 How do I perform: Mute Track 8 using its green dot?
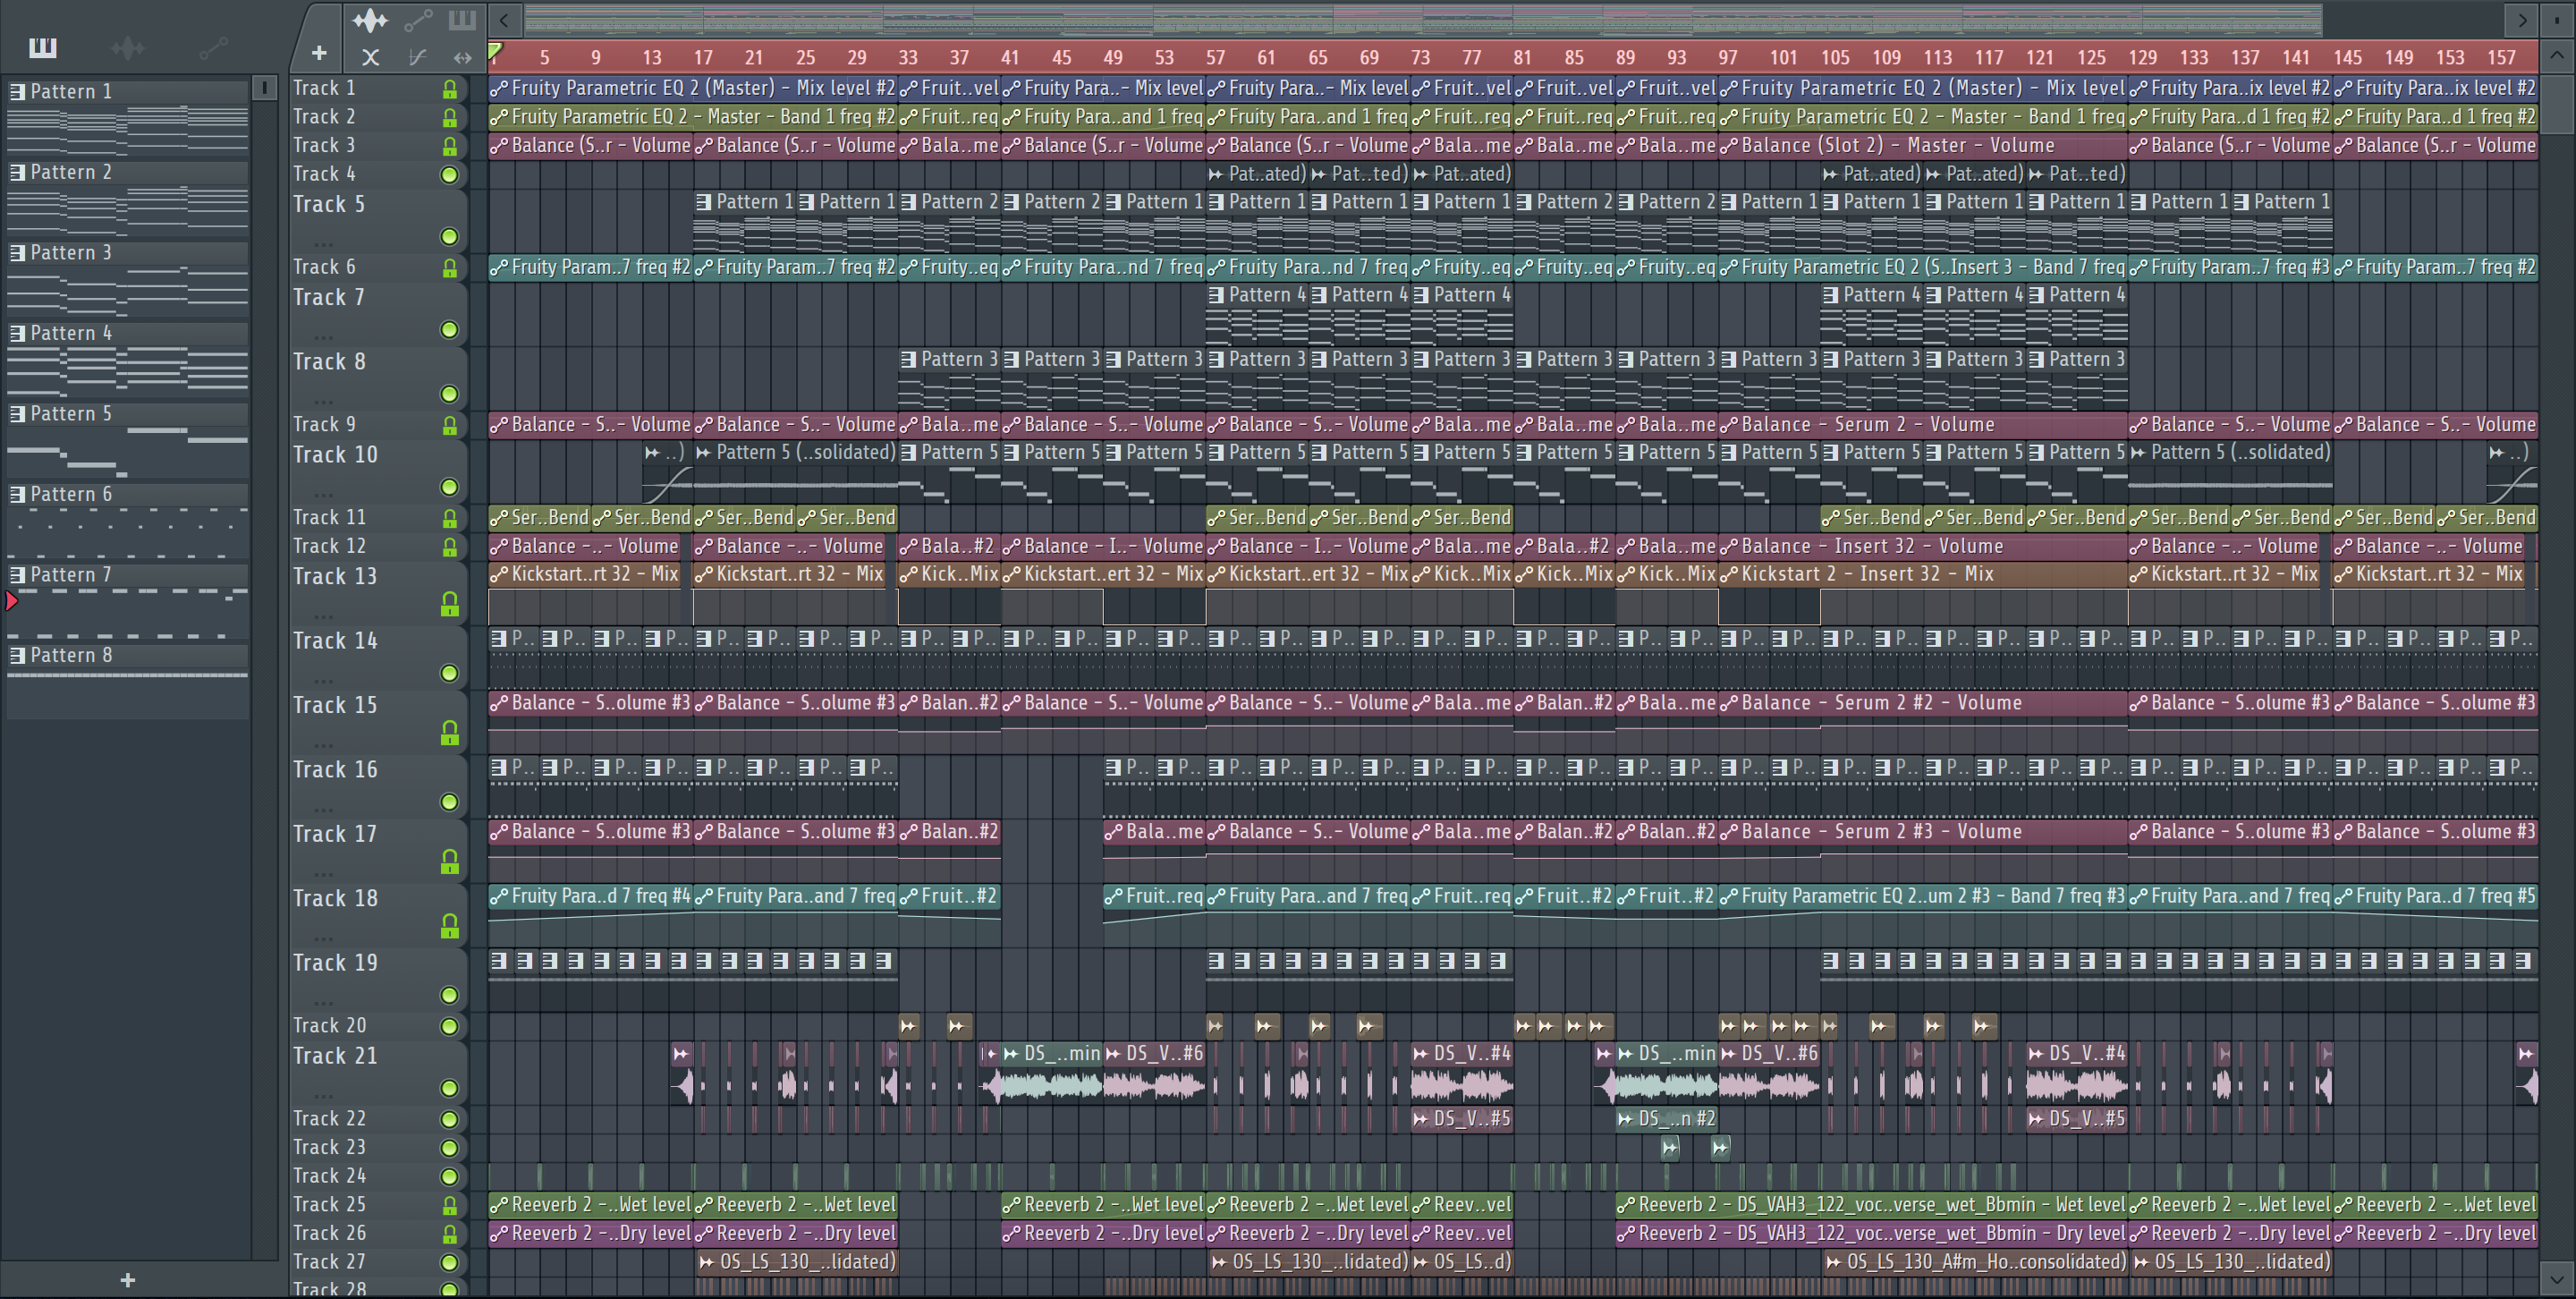(450, 394)
